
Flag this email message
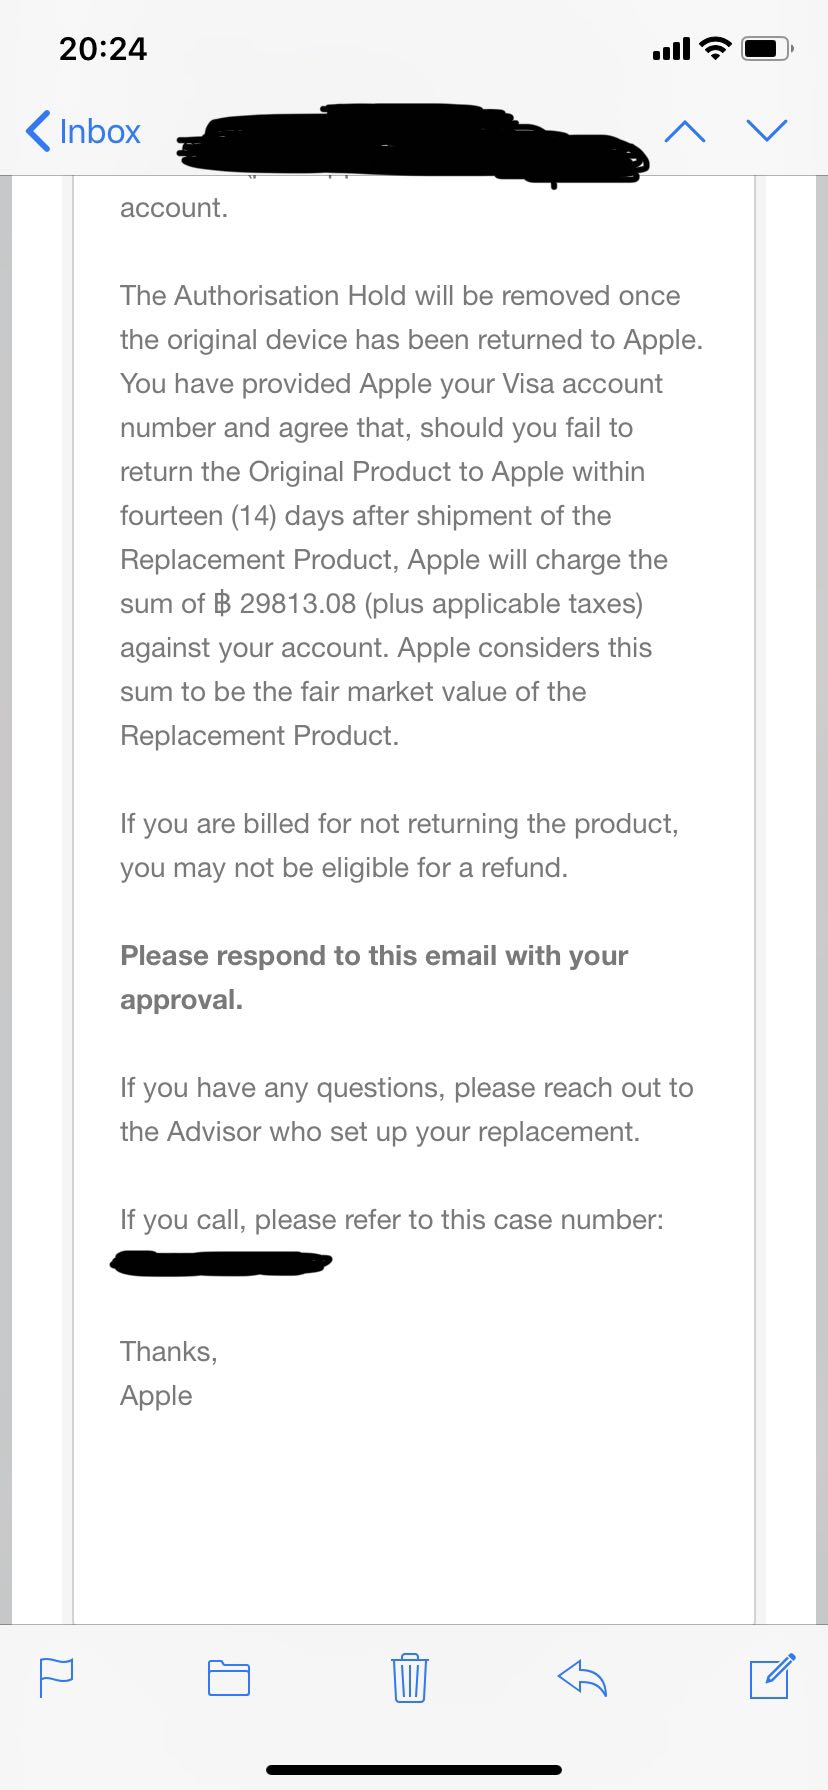[56, 1677]
